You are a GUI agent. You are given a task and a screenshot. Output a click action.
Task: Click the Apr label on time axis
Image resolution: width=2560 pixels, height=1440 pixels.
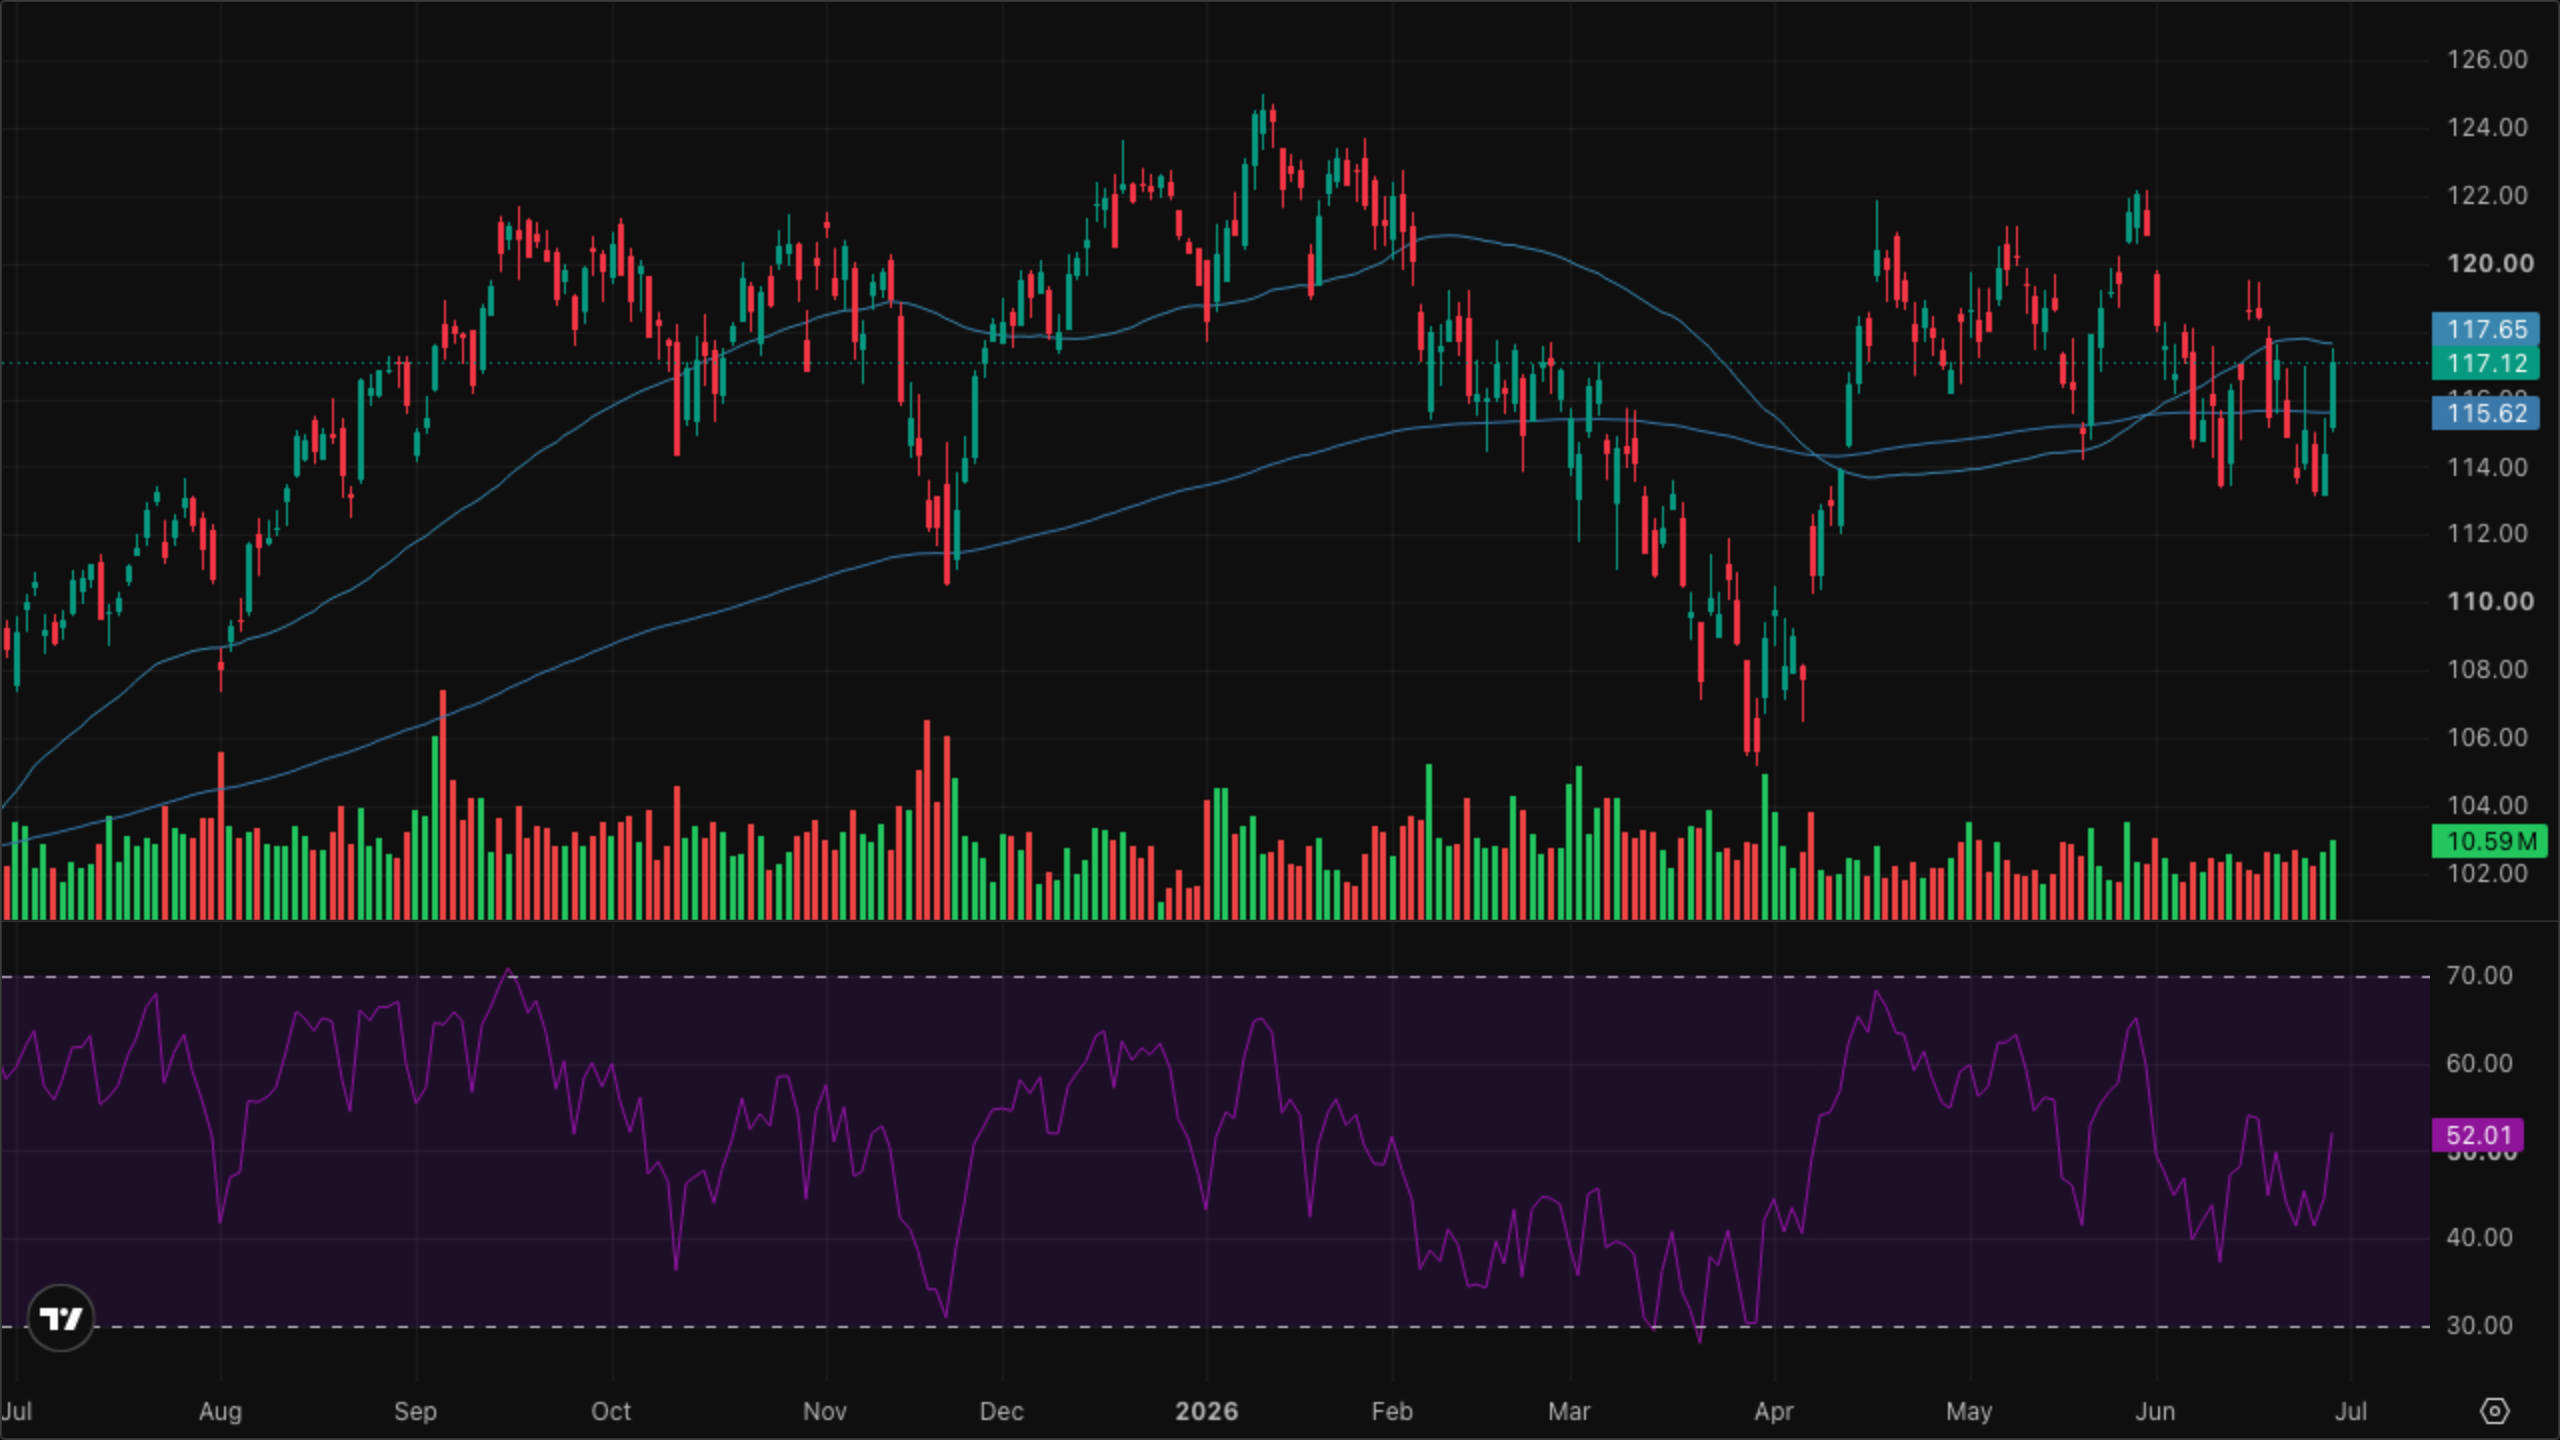(1774, 1412)
